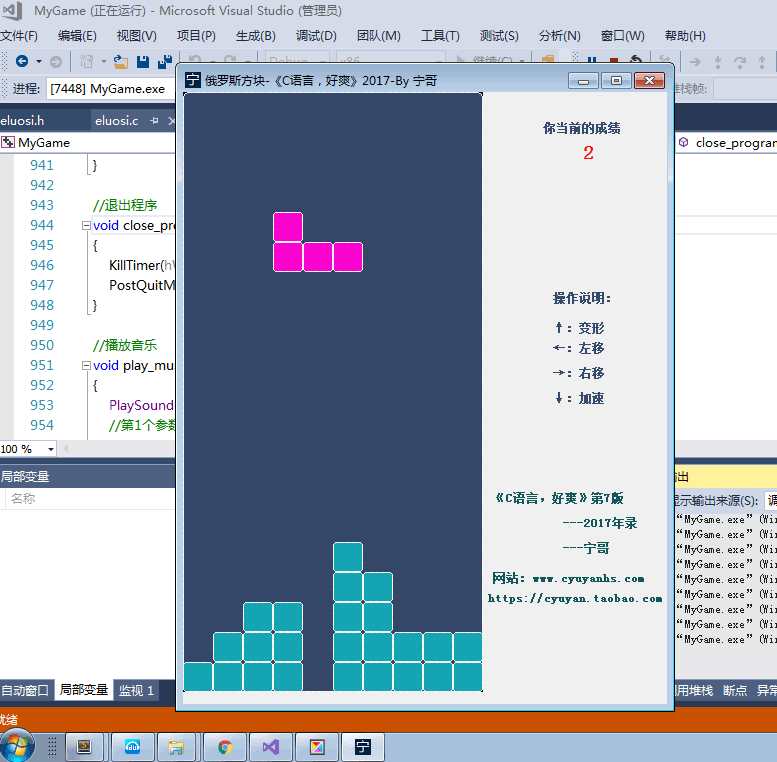Click the colorful paint app taskbar icon
Screen dimensions: 777x762
click(317, 747)
